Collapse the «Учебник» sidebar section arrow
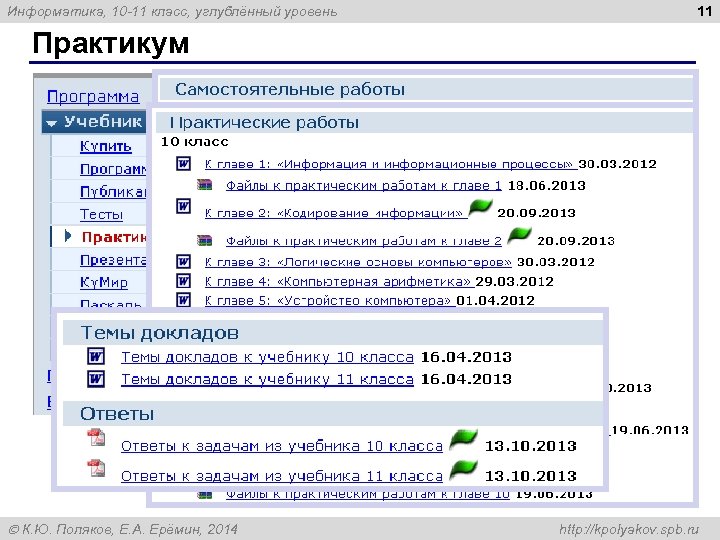Image resolution: width=720 pixels, height=540 pixels. pos(51,123)
